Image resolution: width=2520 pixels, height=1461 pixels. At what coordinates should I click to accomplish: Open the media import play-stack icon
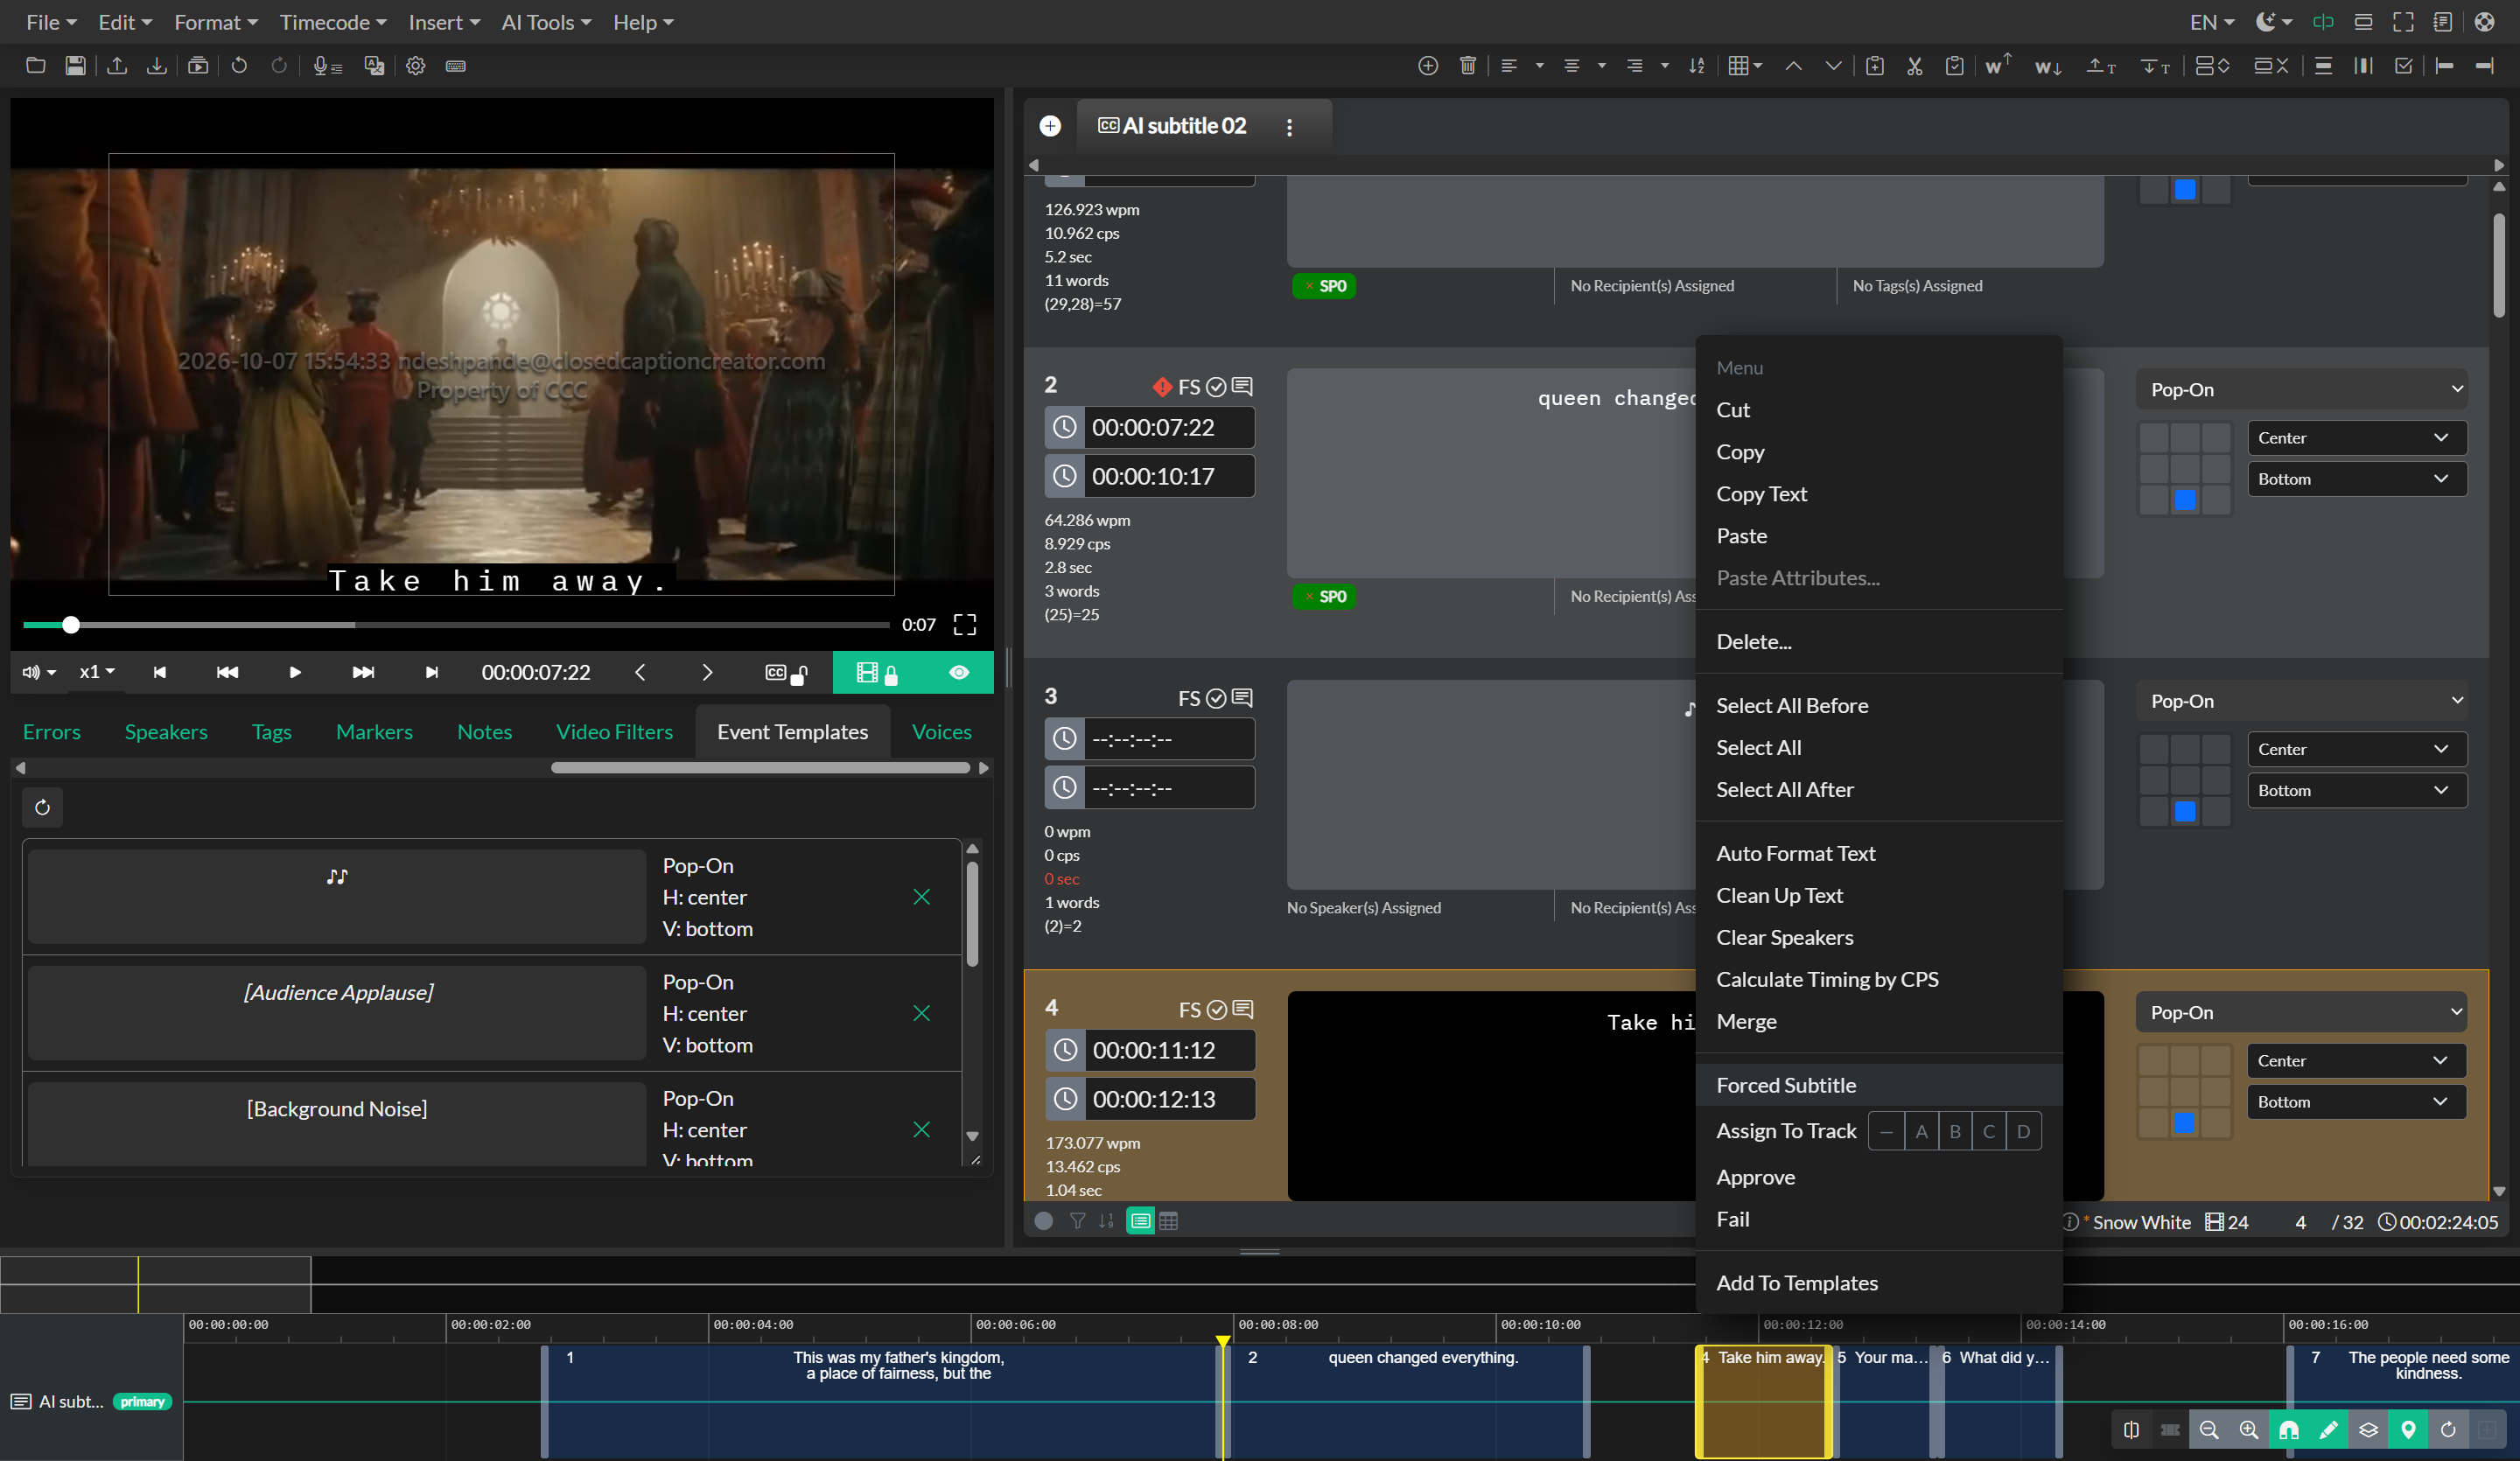click(x=198, y=66)
